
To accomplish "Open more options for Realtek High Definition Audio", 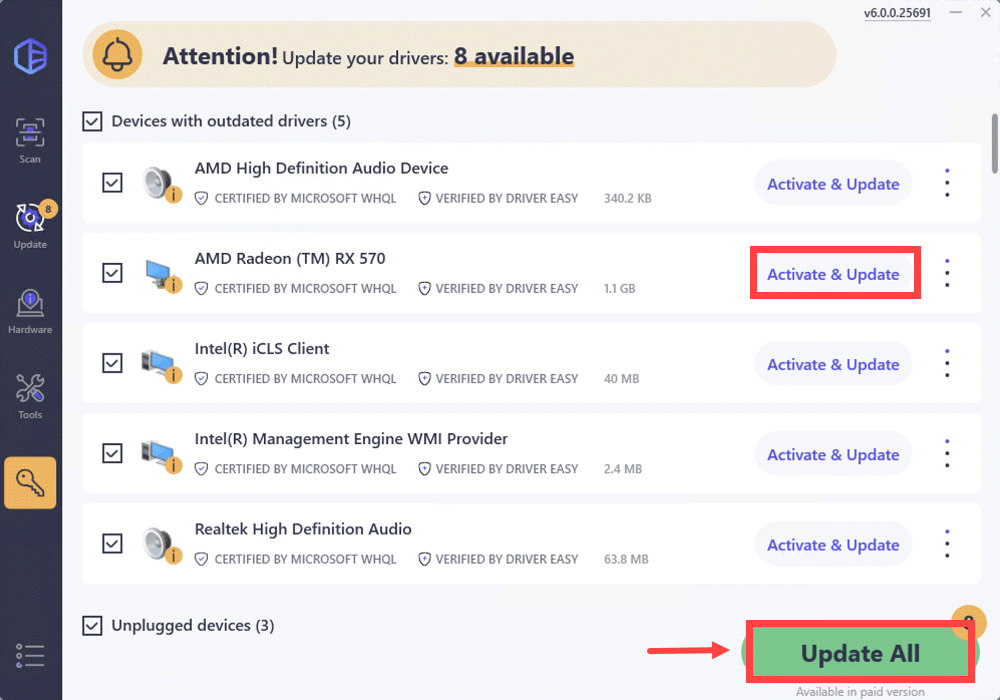I will pos(947,544).
